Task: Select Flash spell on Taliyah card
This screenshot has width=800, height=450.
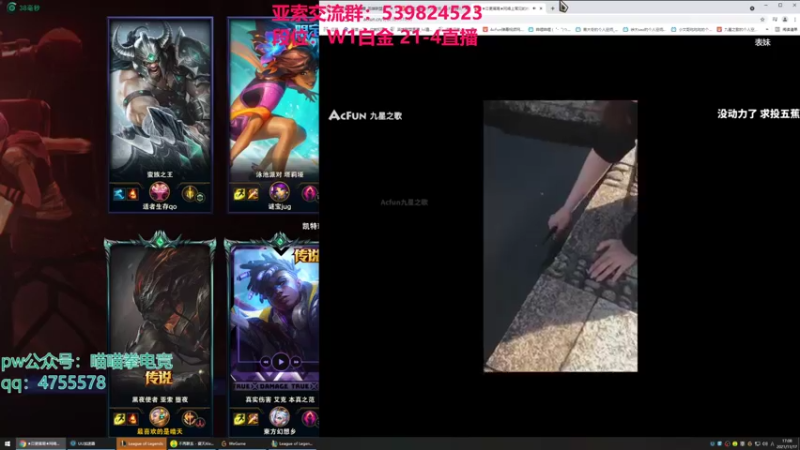Action: click(239, 194)
